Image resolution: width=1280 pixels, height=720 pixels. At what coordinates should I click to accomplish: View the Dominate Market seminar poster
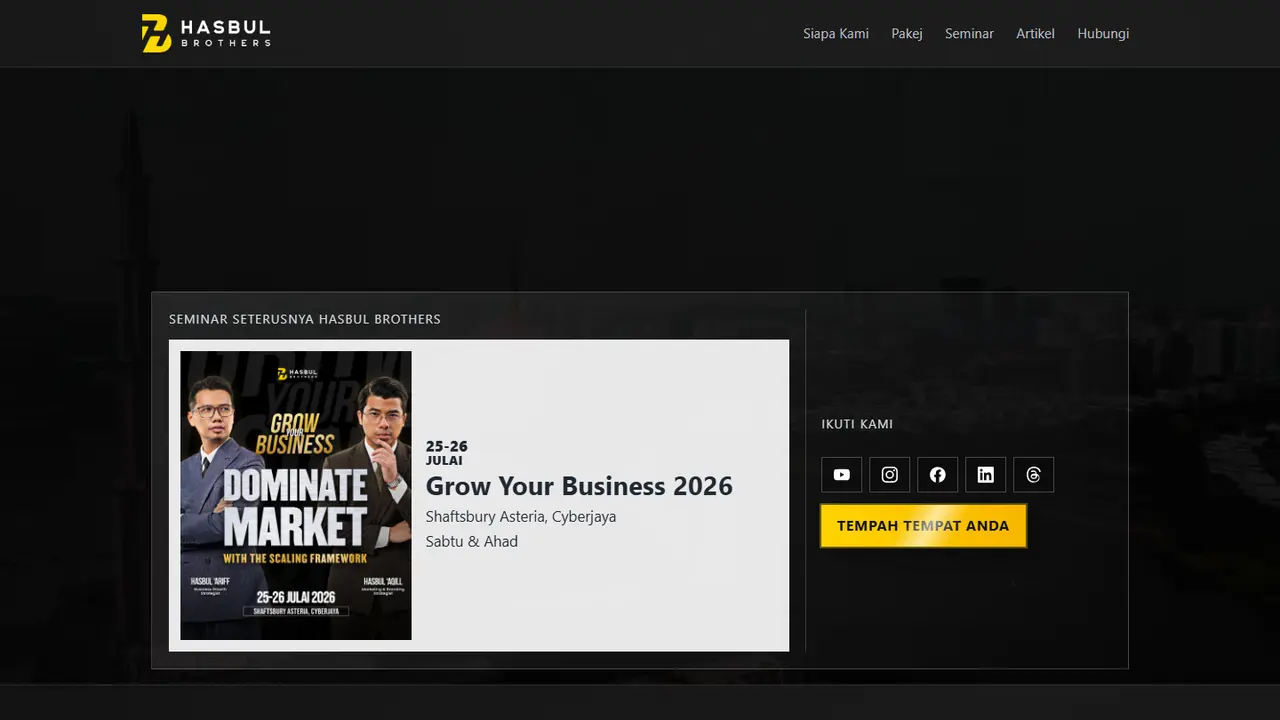[x=296, y=495]
